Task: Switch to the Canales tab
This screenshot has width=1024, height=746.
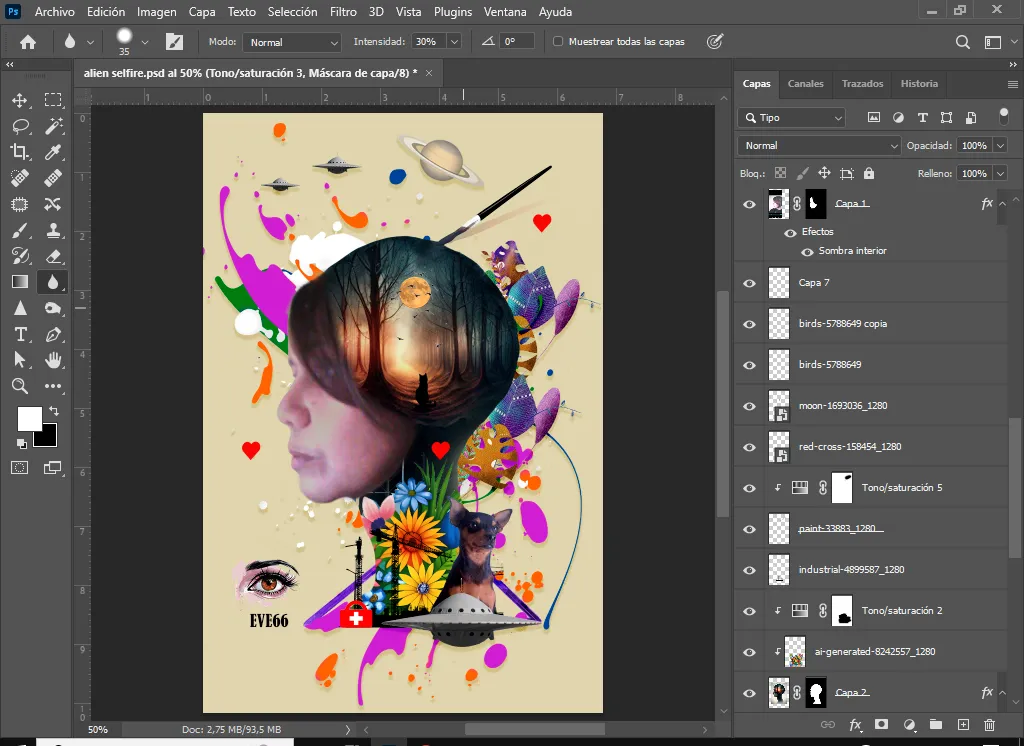Action: click(x=805, y=84)
